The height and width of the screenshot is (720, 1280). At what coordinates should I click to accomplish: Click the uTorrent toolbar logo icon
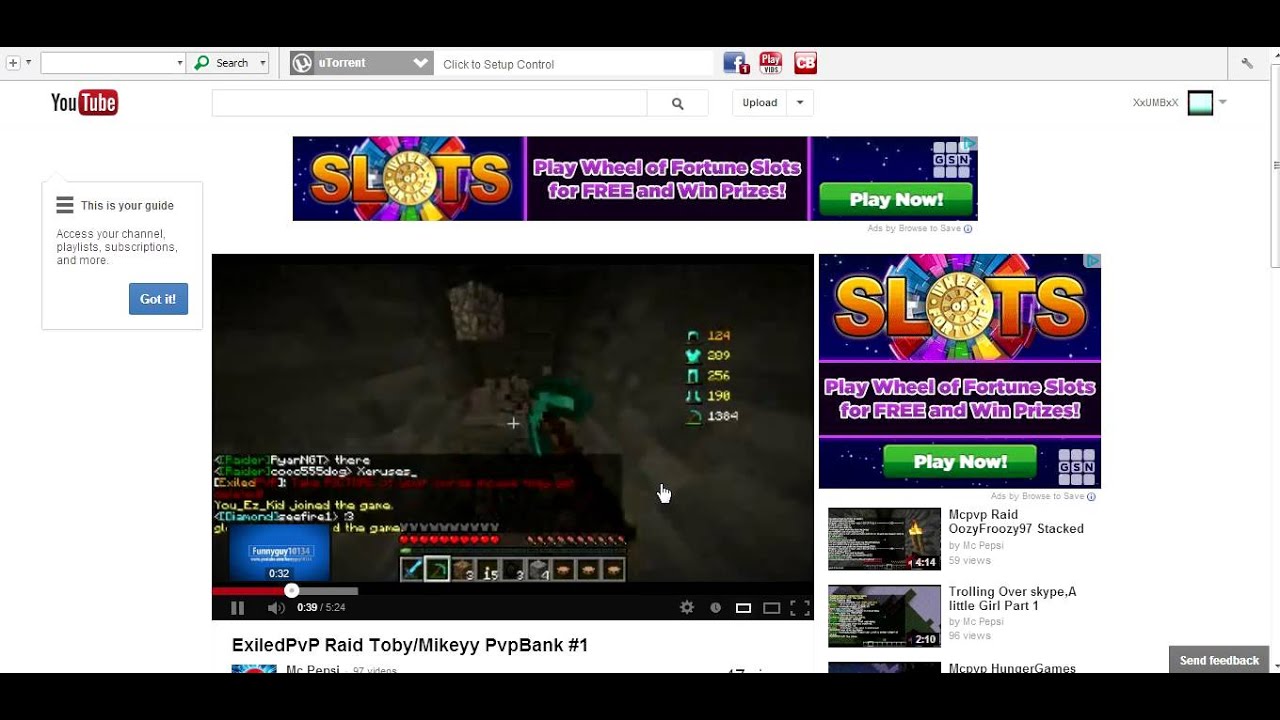tap(302, 63)
